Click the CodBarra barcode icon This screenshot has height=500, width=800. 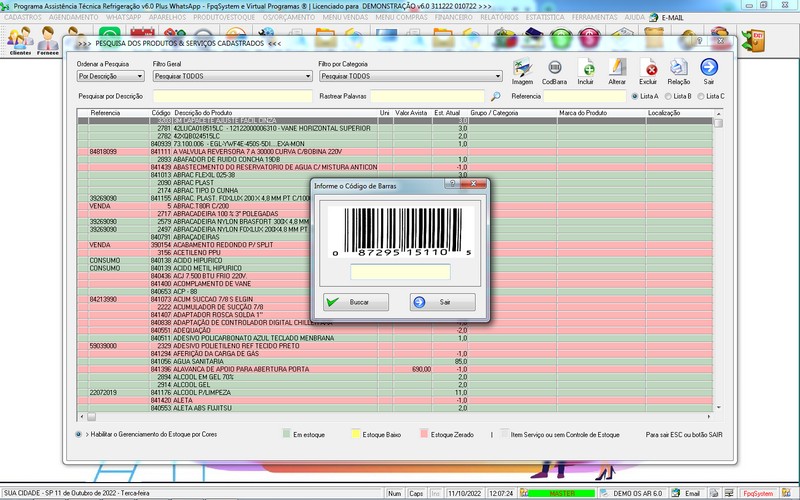click(x=554, y=70)
